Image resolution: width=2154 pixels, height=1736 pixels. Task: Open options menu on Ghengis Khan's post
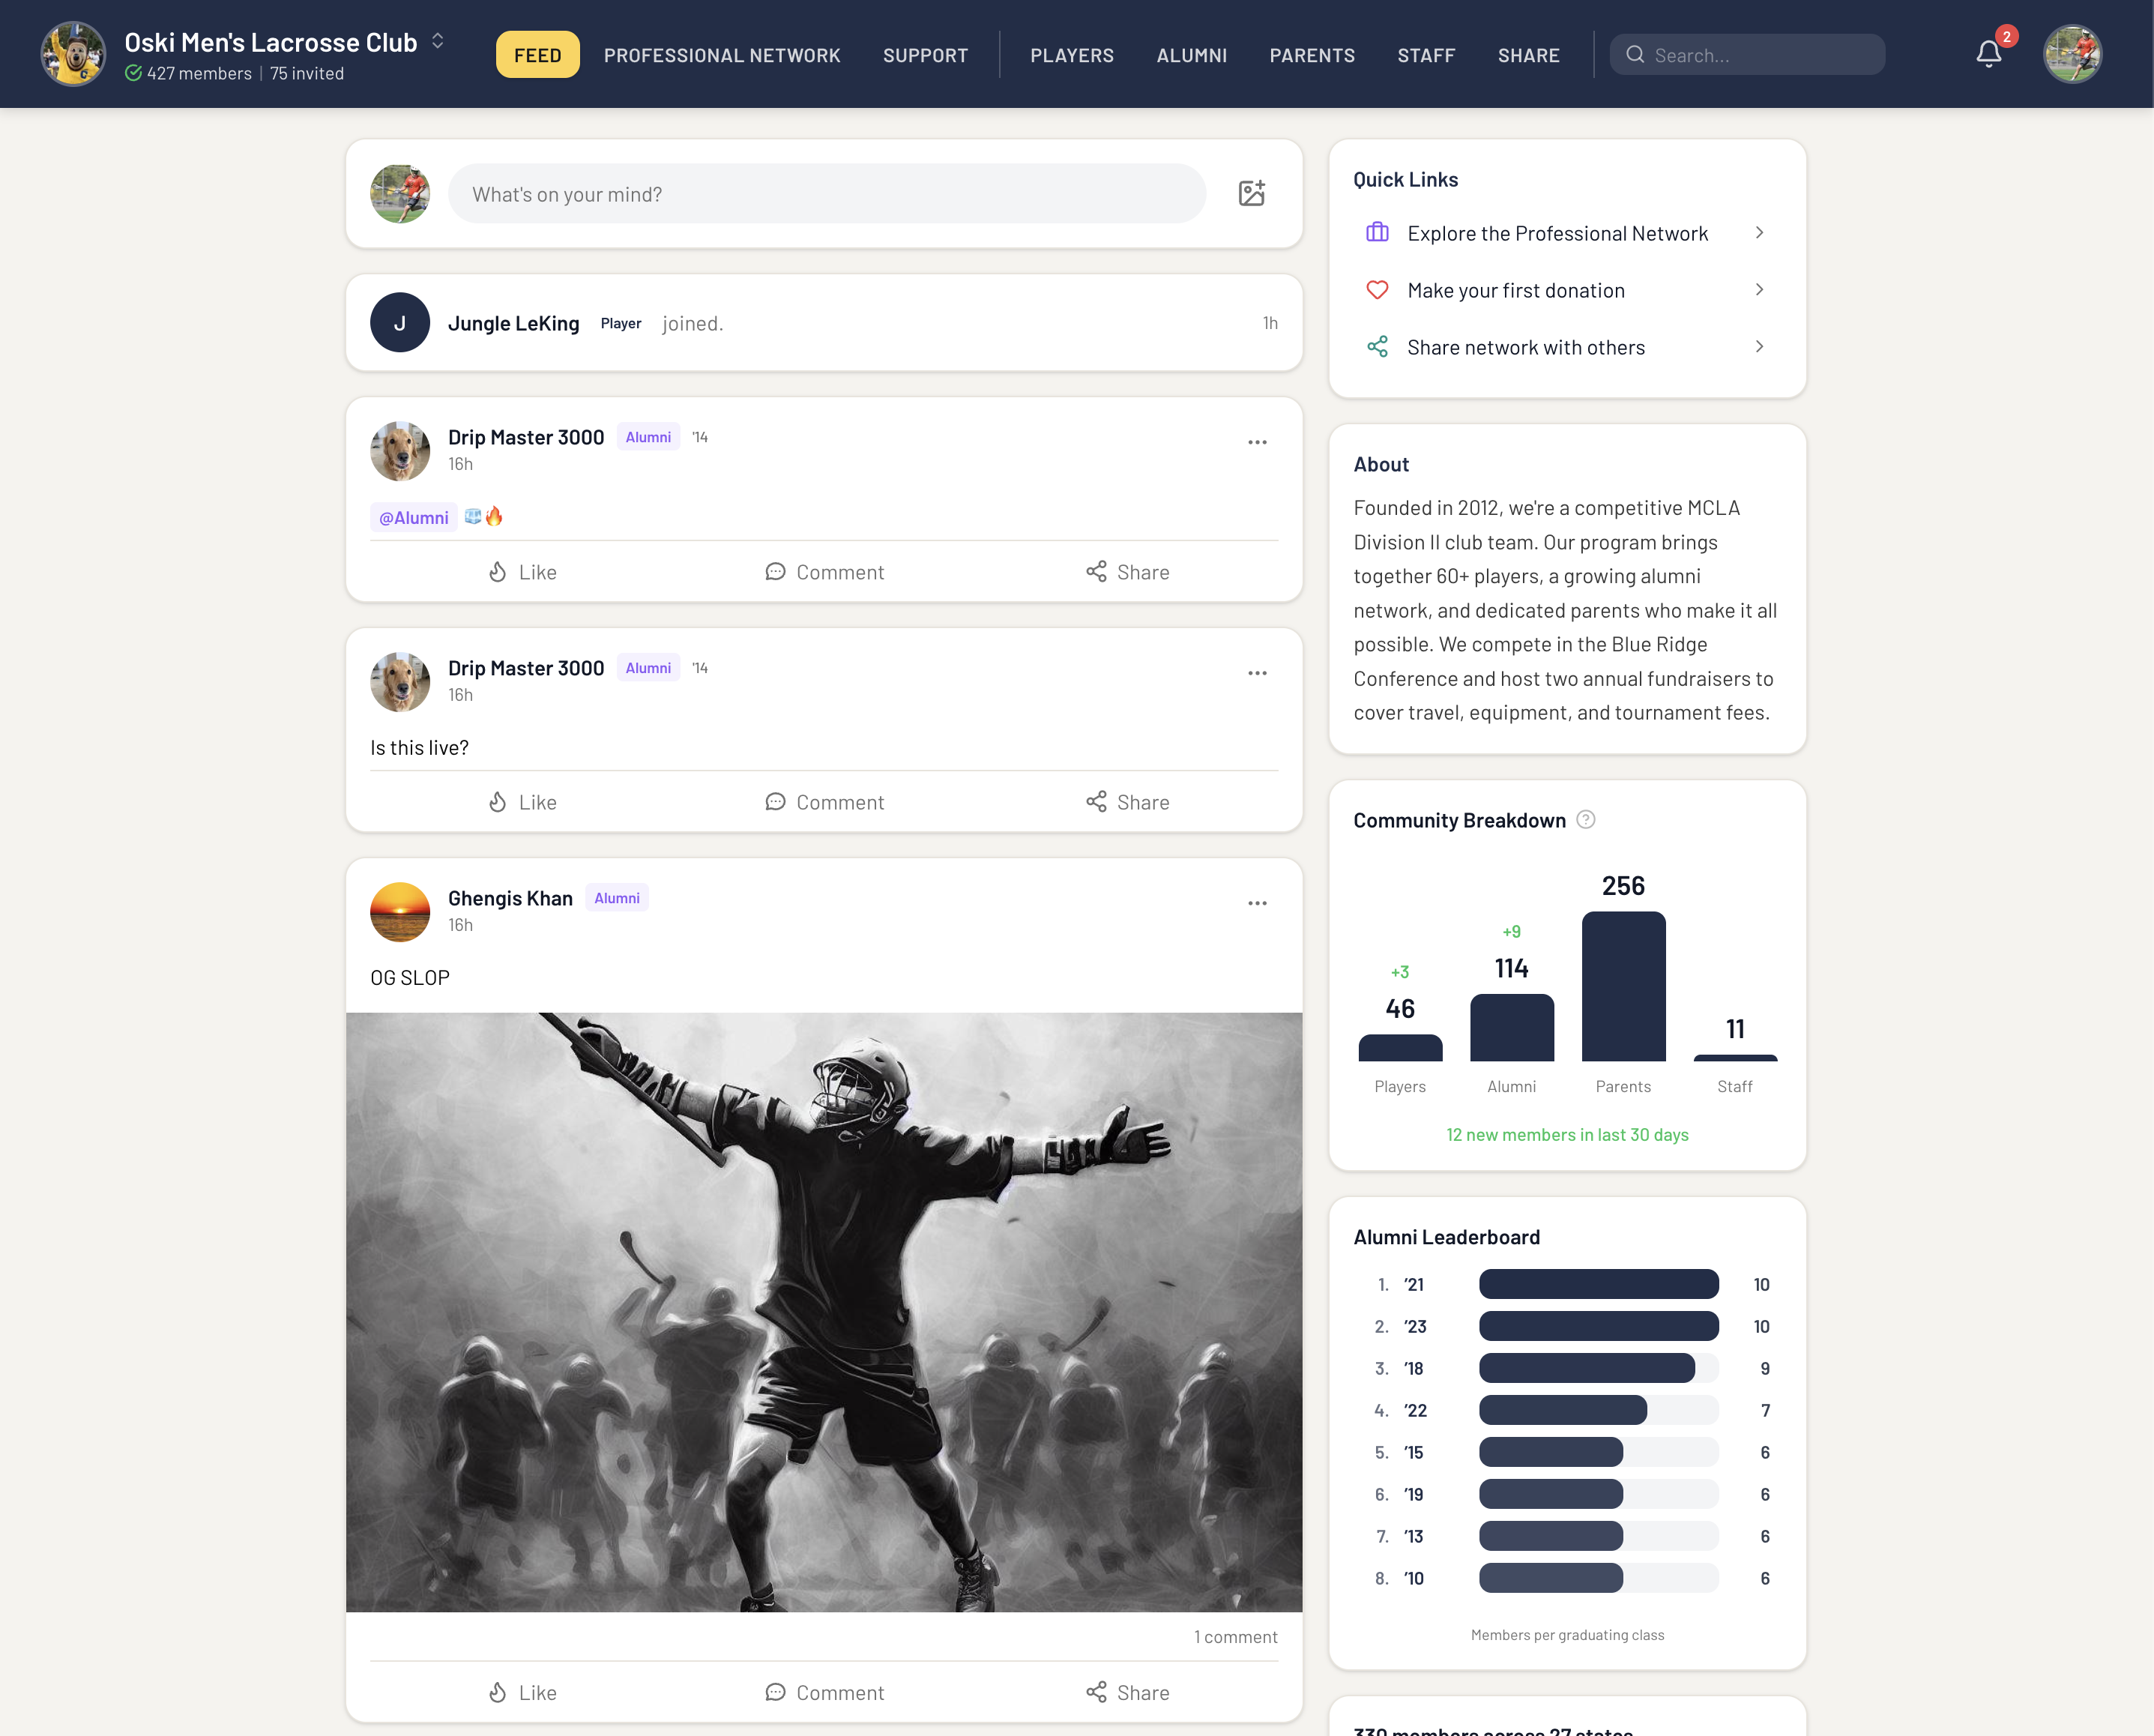pyautogui.click(x=1257, y=903)
